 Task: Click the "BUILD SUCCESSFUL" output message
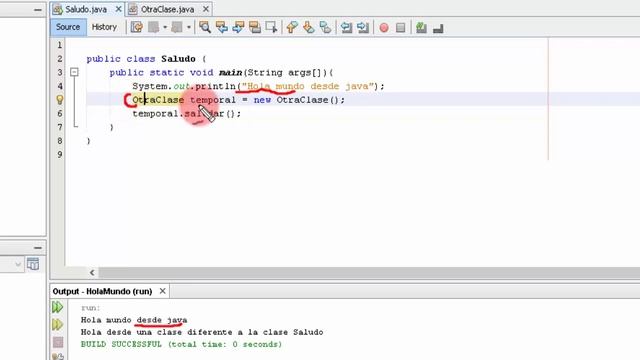[x=181, y=344]
